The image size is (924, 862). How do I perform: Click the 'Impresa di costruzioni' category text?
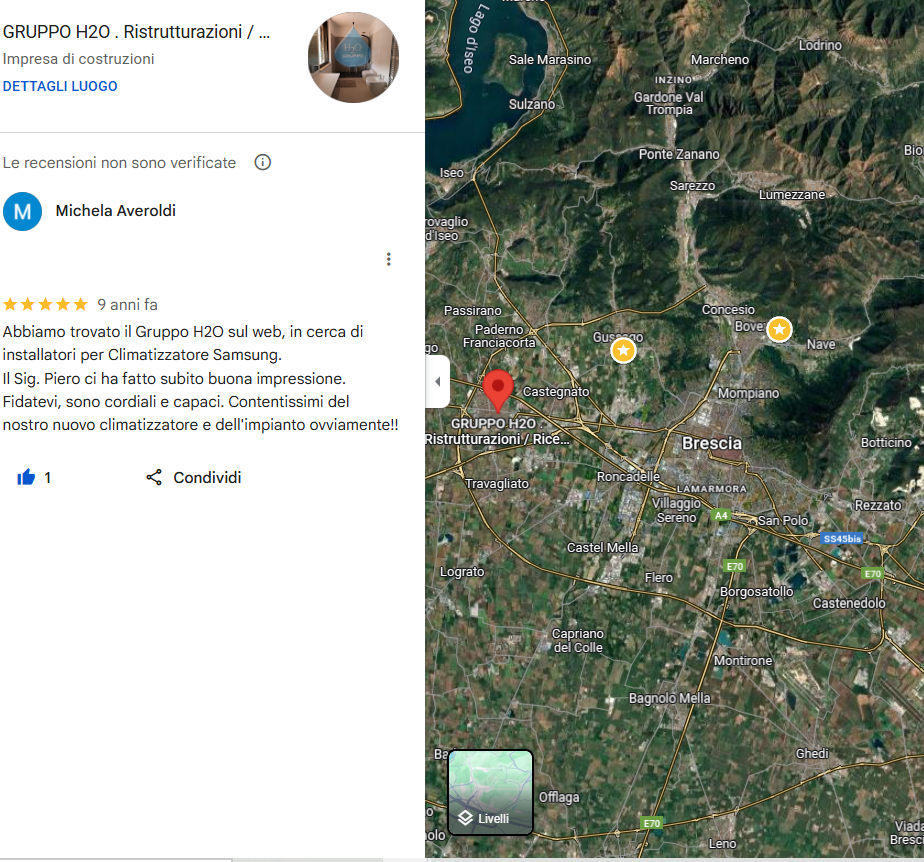click(x=78, y=59)
